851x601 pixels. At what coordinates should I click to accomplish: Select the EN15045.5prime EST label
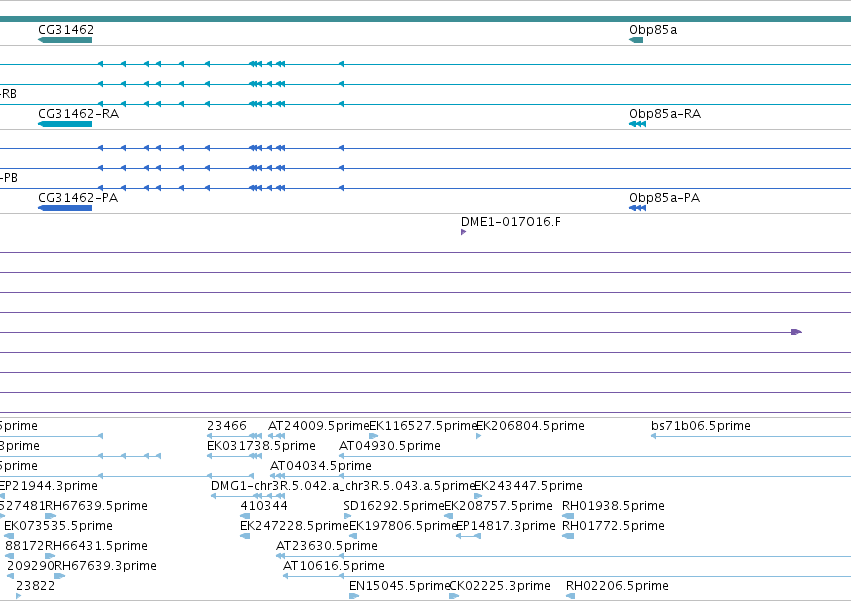pyautogui.click(x=400, y=586)
